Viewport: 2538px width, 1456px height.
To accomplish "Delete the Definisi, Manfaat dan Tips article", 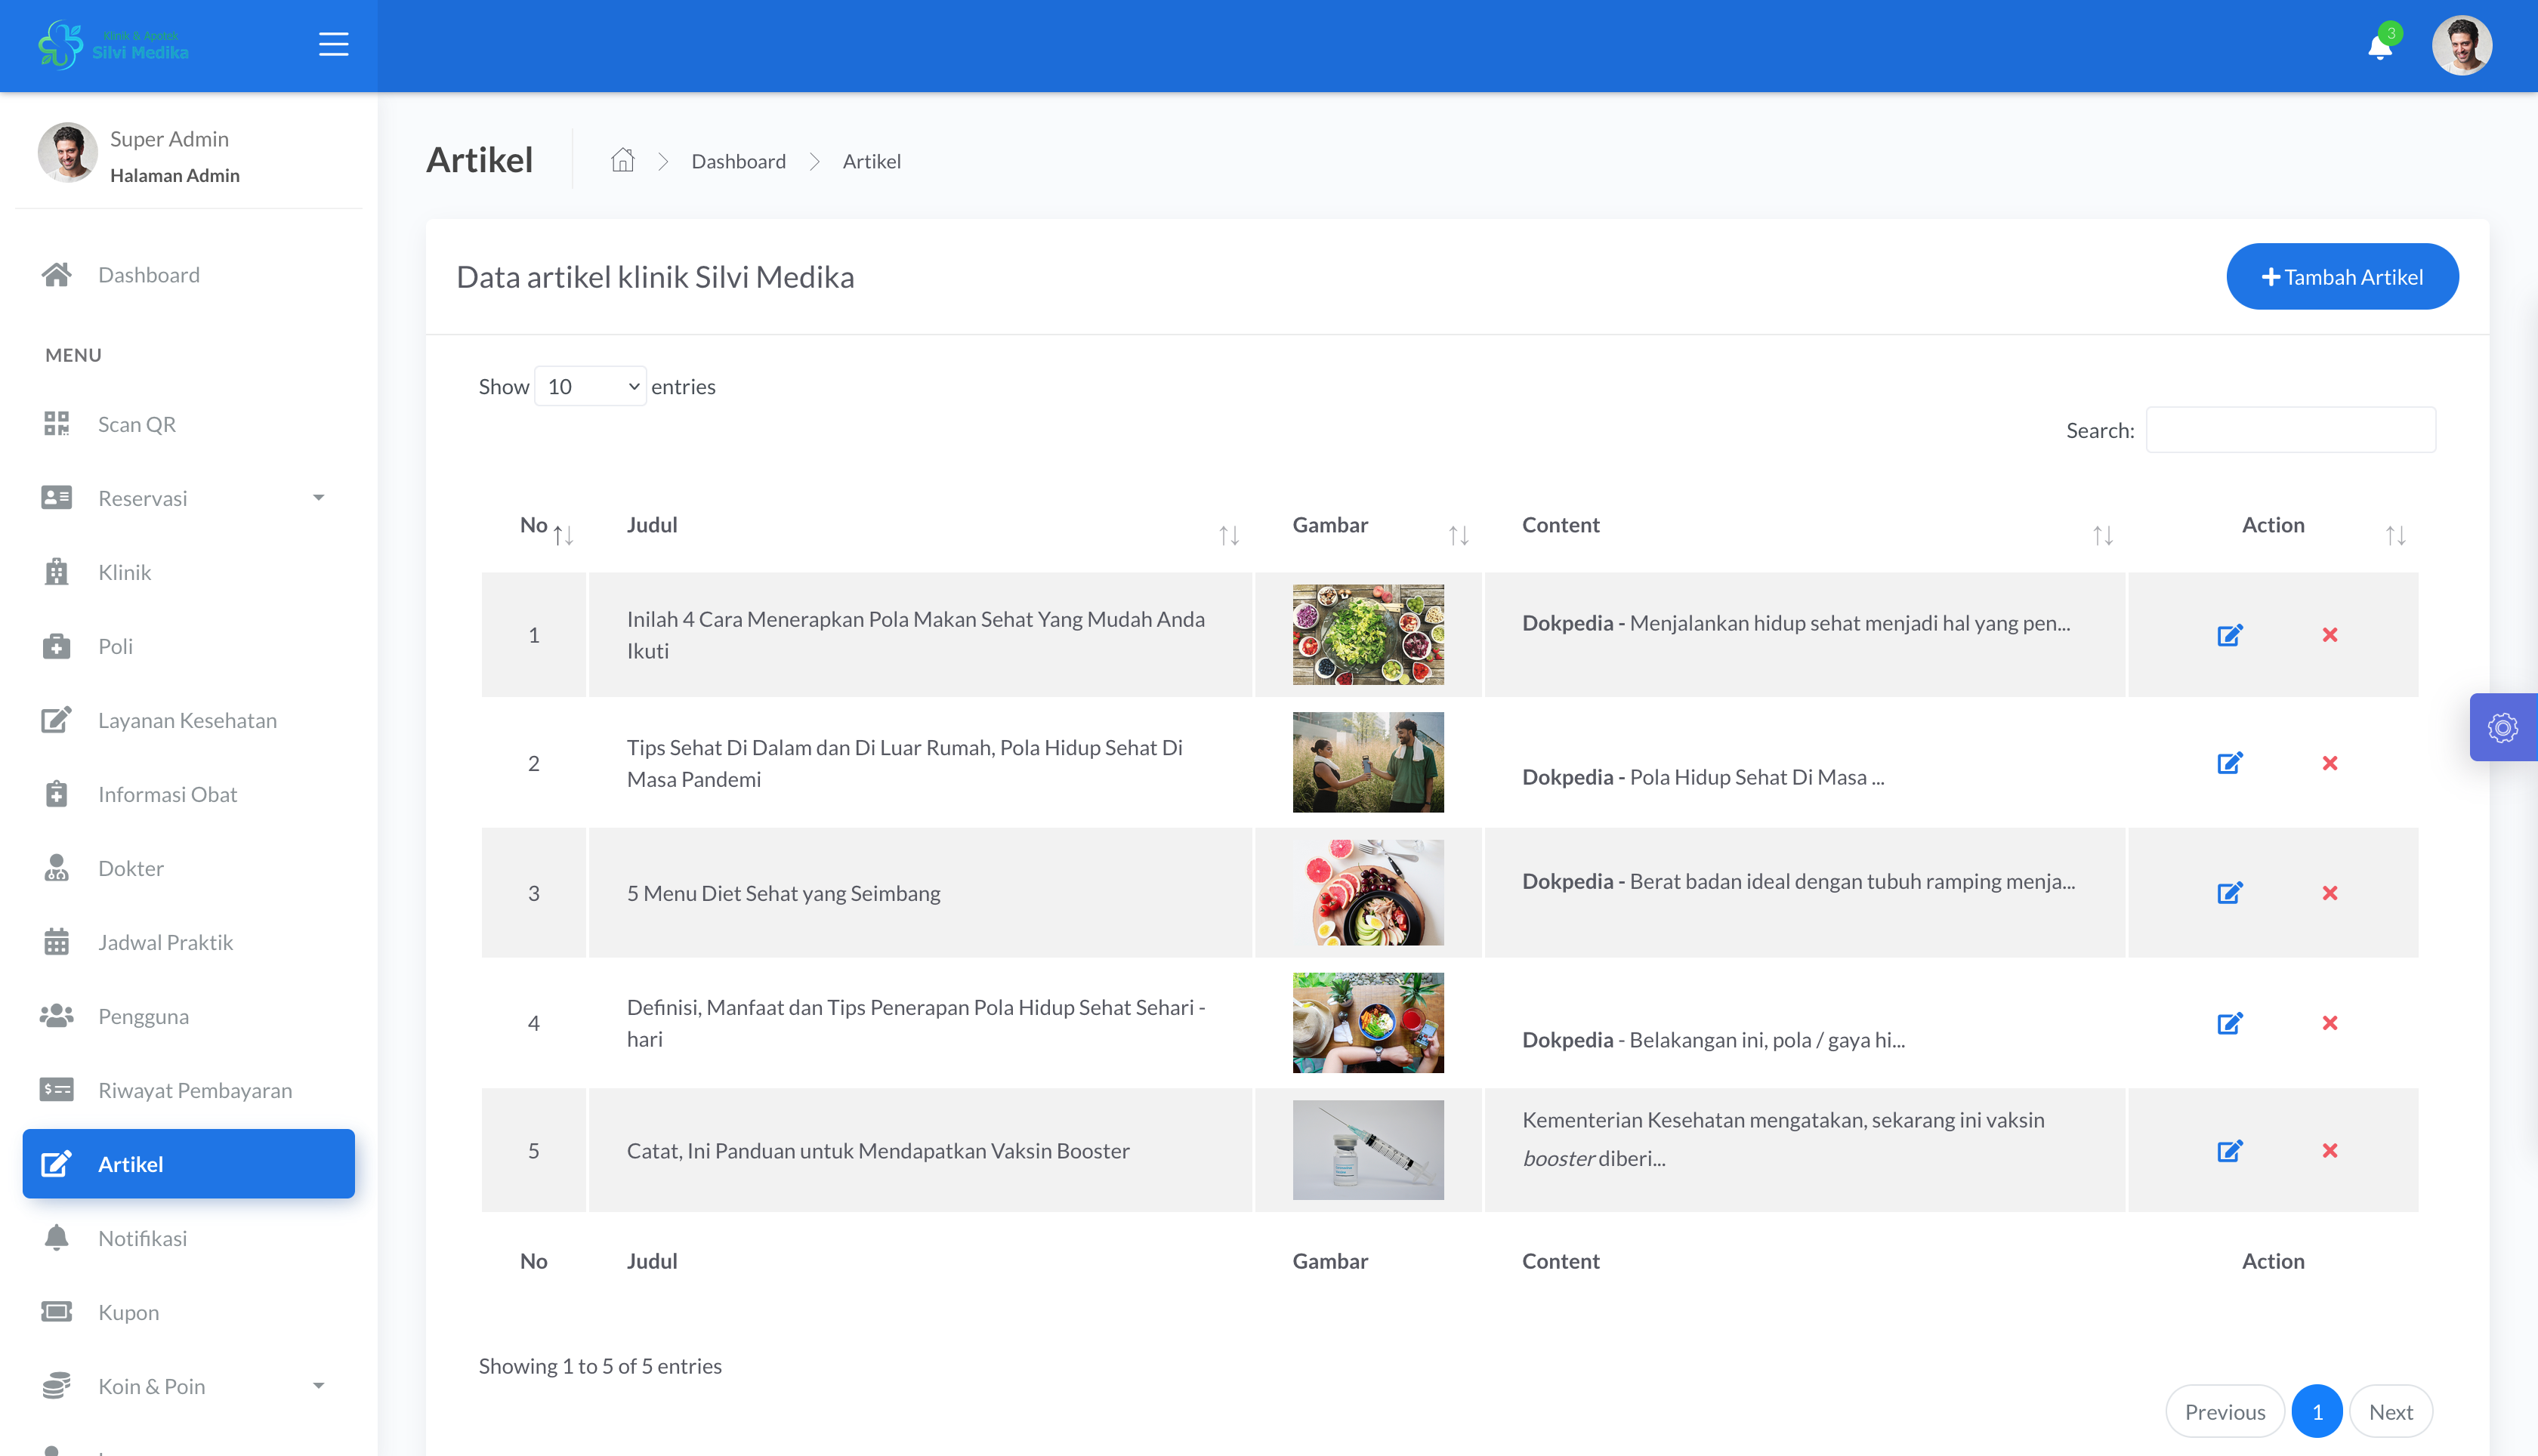I will pos(2329,1023).
